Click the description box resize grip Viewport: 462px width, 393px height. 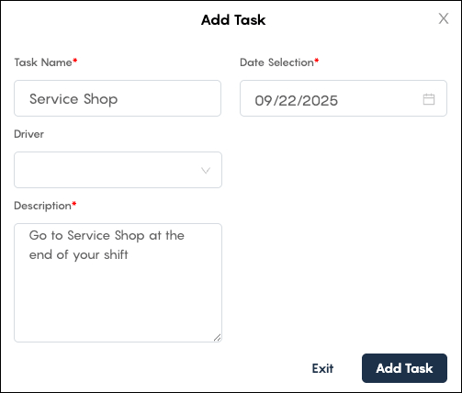pos(217,338)
